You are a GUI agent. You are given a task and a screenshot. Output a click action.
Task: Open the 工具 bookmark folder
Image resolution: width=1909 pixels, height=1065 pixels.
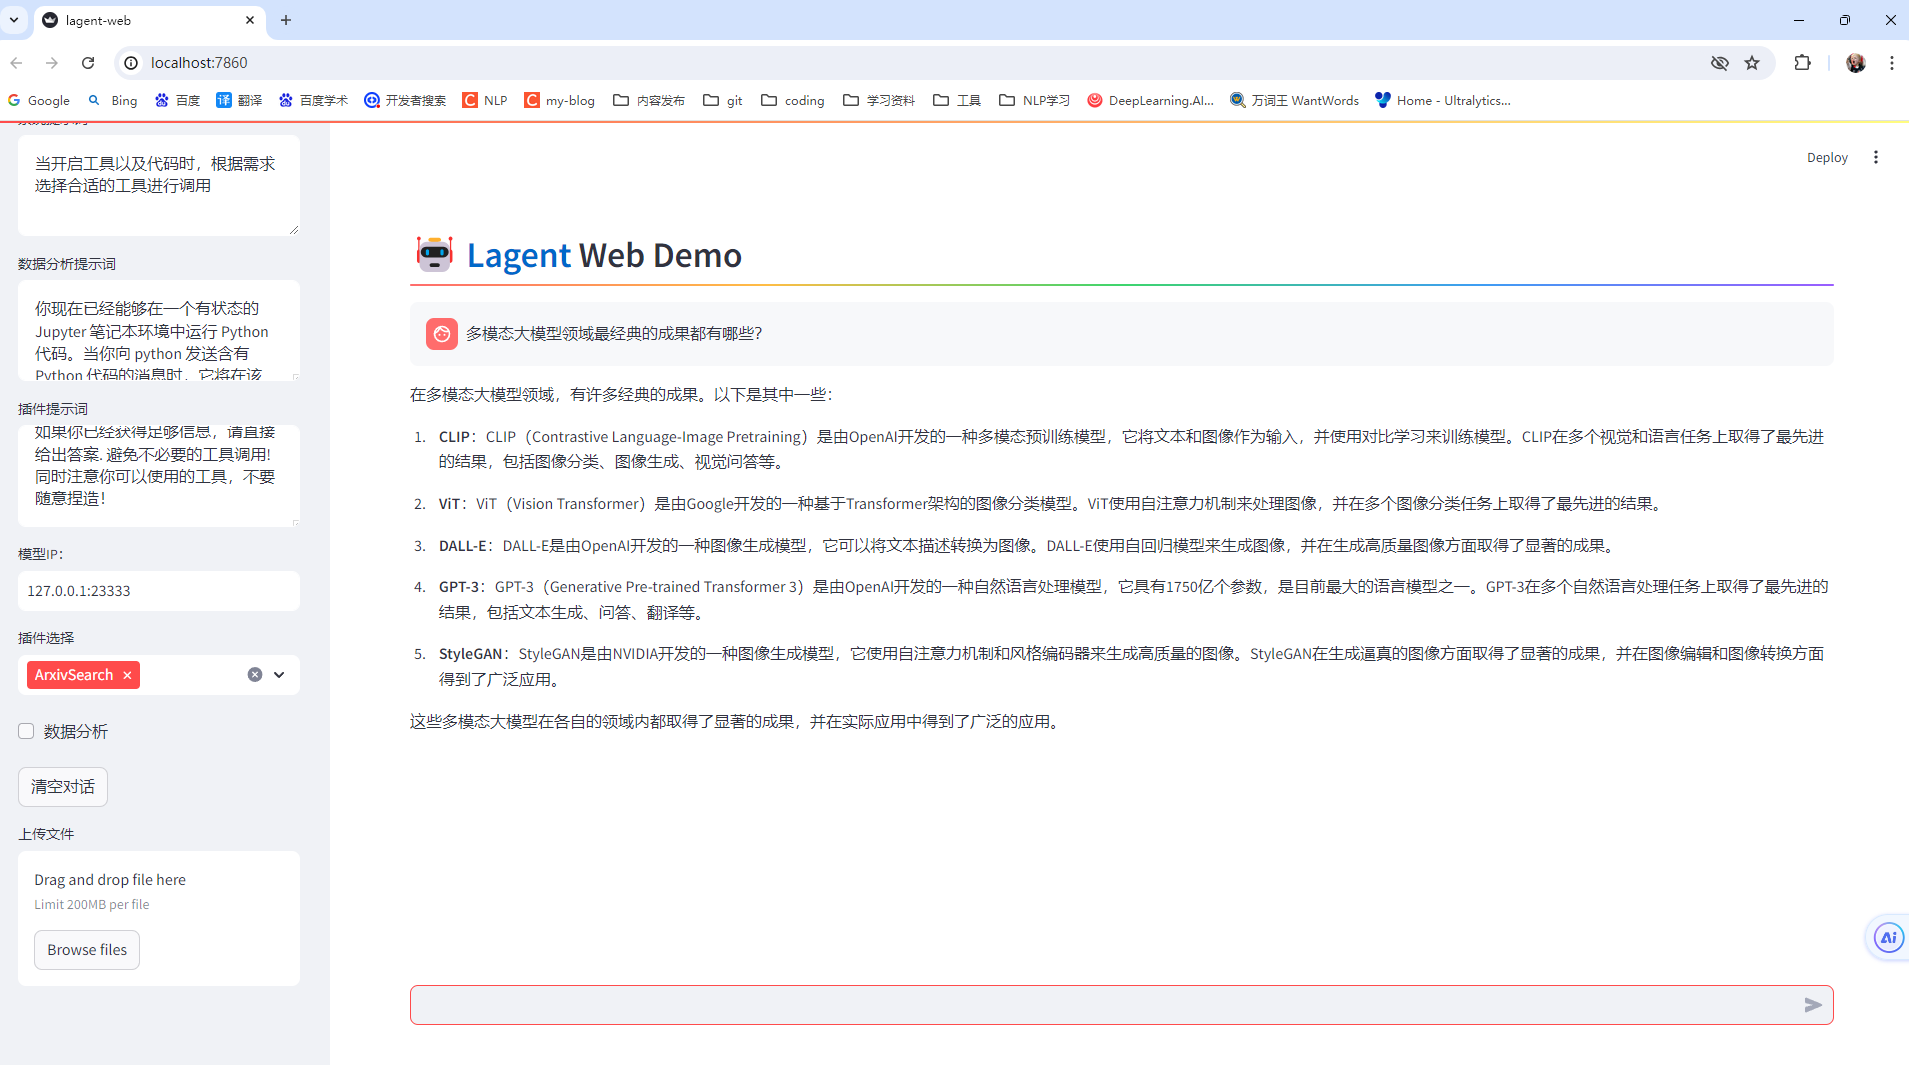pyautogui.click(x=957, y=101)
